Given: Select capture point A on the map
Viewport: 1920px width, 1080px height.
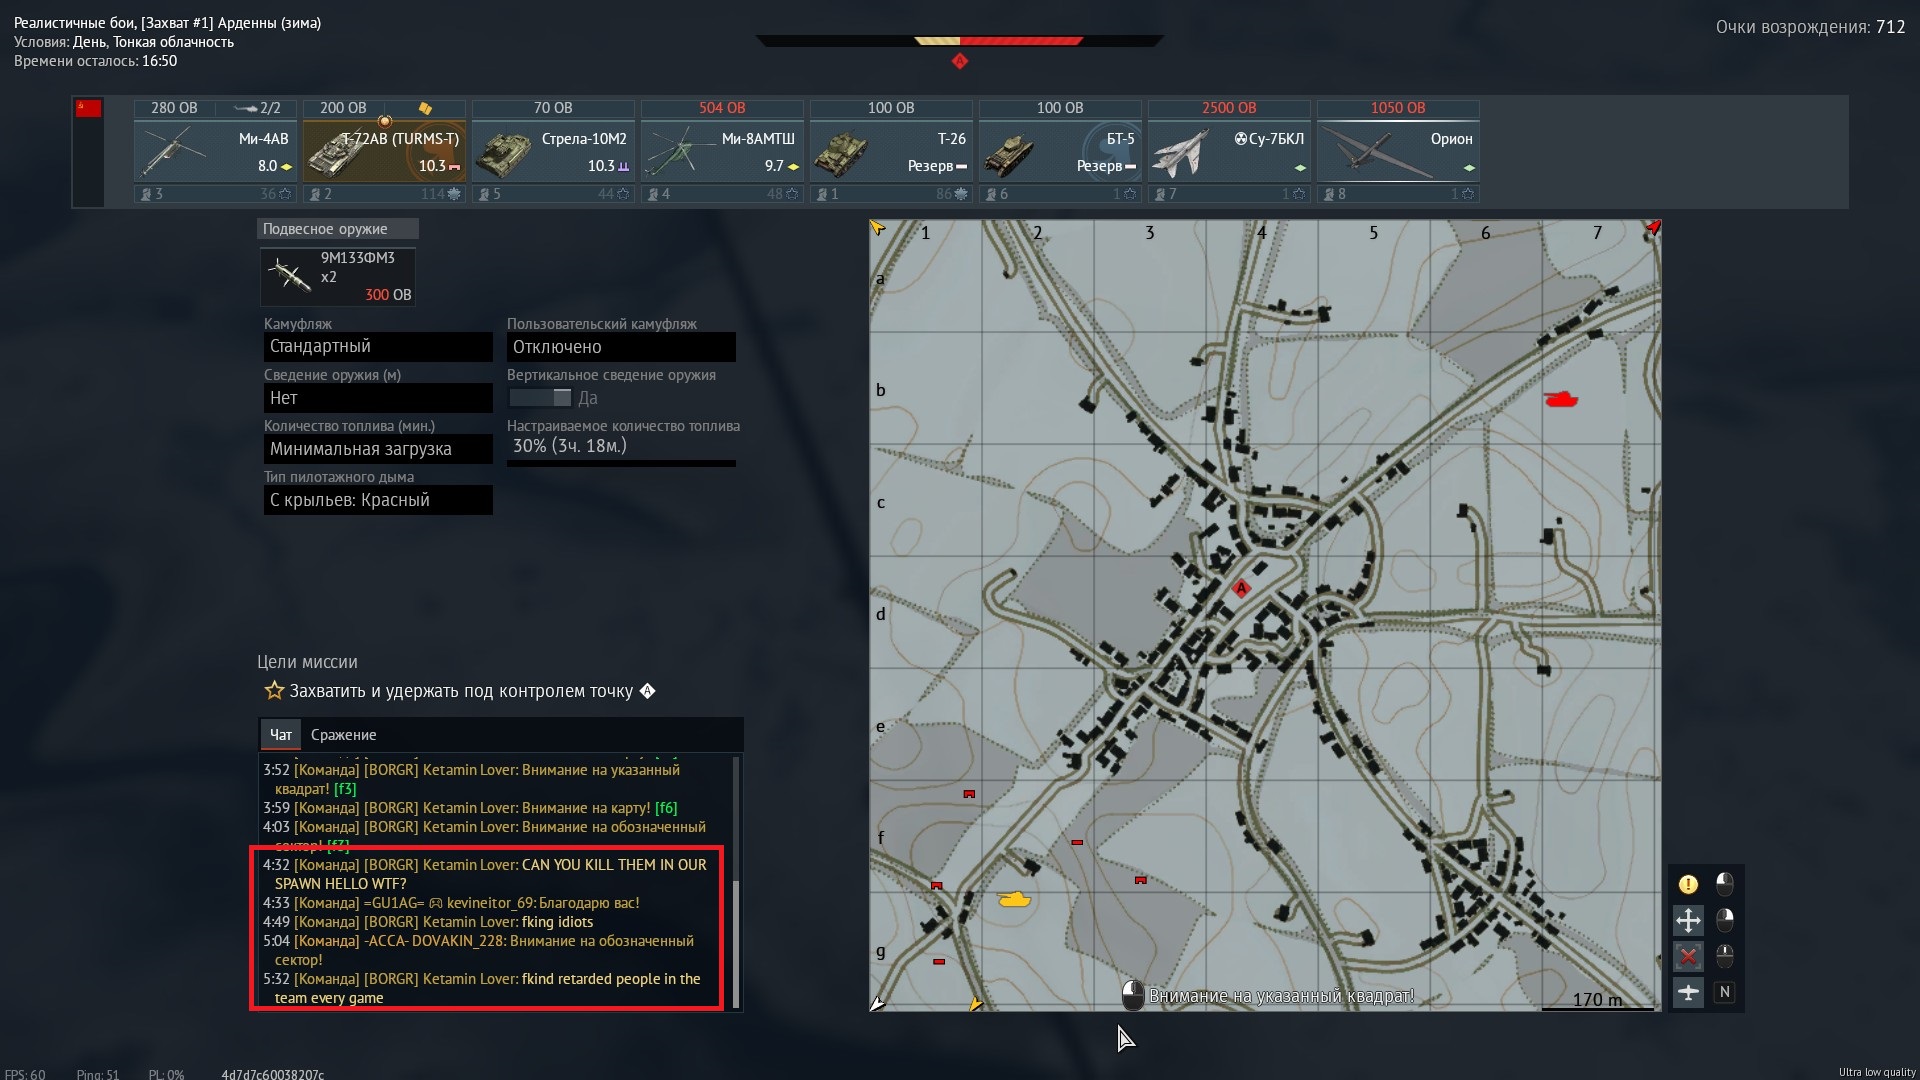Looking at the screenshot, I should (1241, 588).
